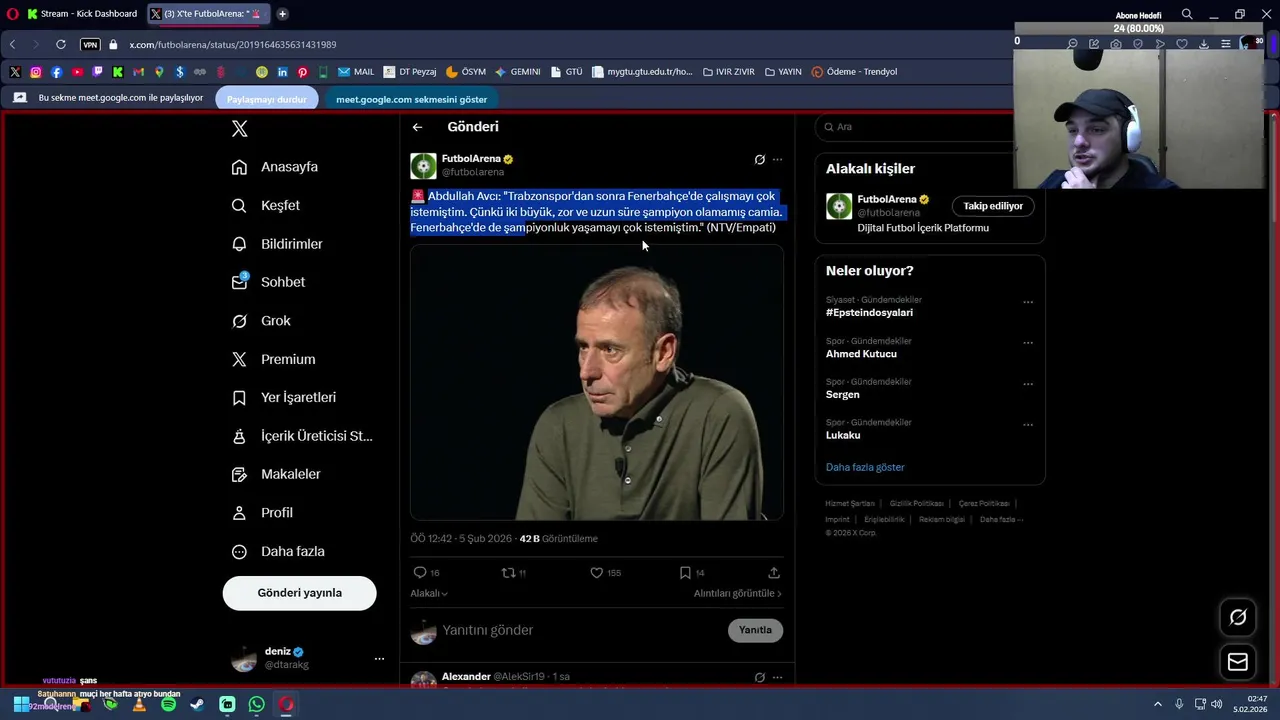This screenshot has height=720, width=1280.
Task: Open Steam from the taskbar
Action: 197,704
